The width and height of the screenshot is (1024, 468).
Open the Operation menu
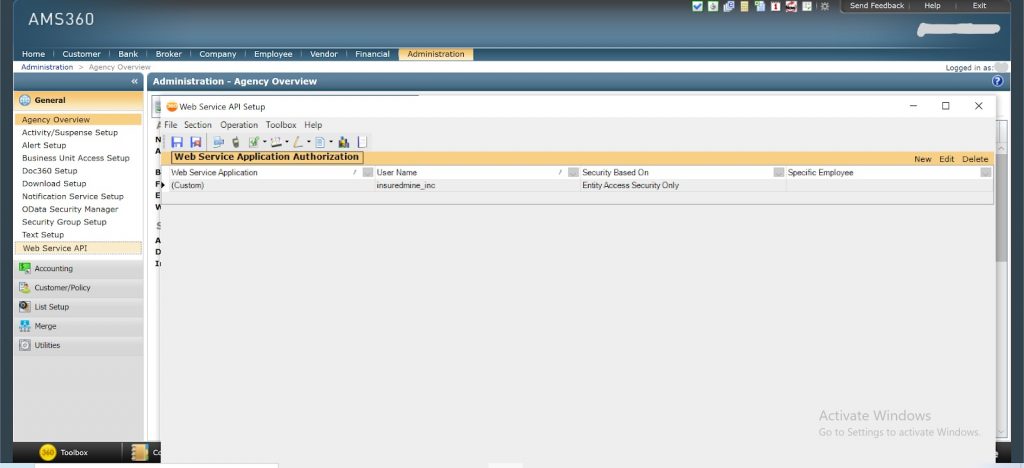[239, 125]
